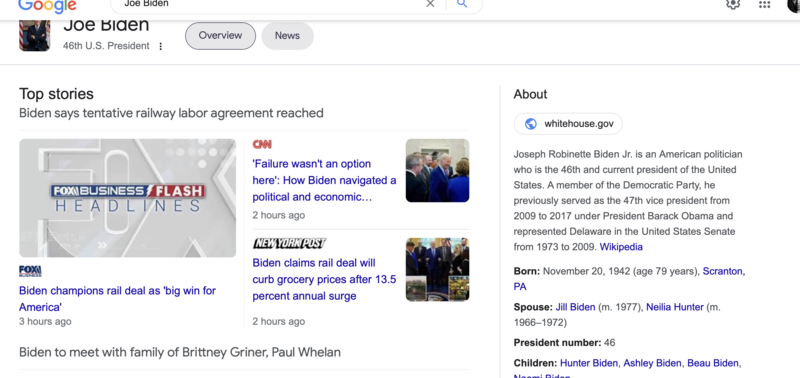The image size is (800, 378).
Task: Click the Fox Business logo under the video thumbnail
Action: click(x=30, y=271)
